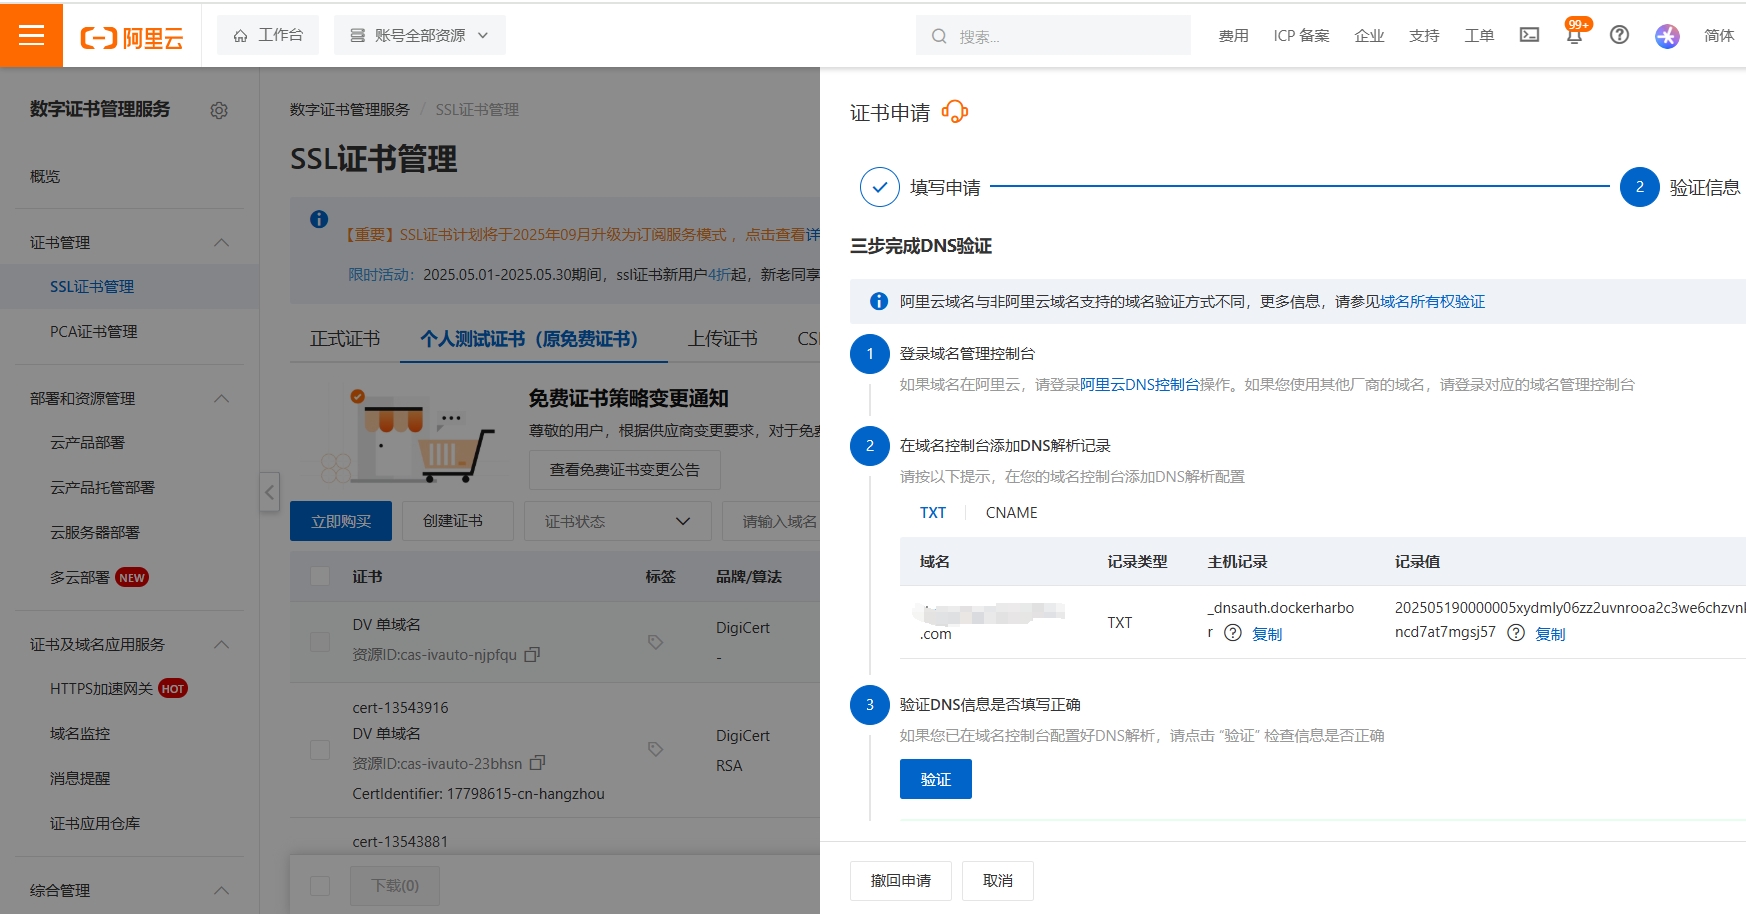The width and height of the screenshot is (1746, 914).
Task: Click the customer service headset icon
Action: (955, 112)
